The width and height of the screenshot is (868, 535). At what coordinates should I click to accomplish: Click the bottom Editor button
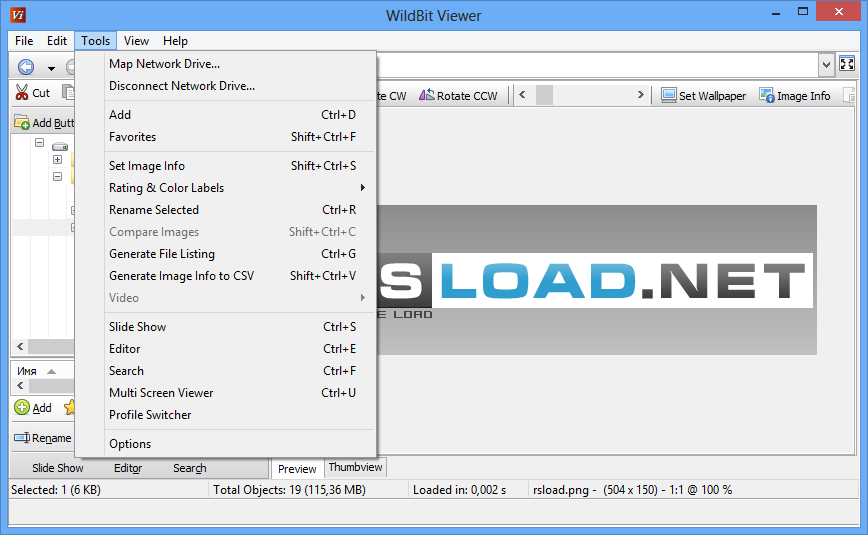click(x=128, y=468)
